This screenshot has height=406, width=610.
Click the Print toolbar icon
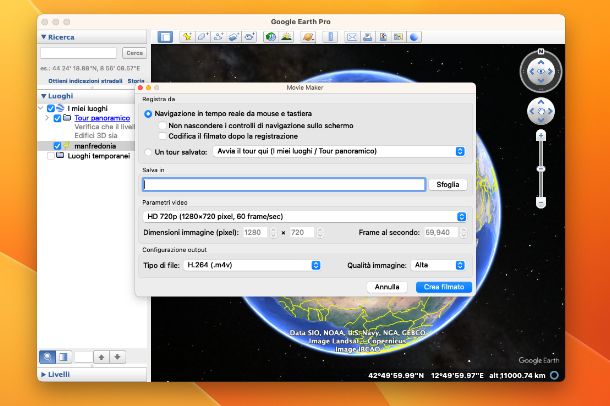click(x=367, y=37)
